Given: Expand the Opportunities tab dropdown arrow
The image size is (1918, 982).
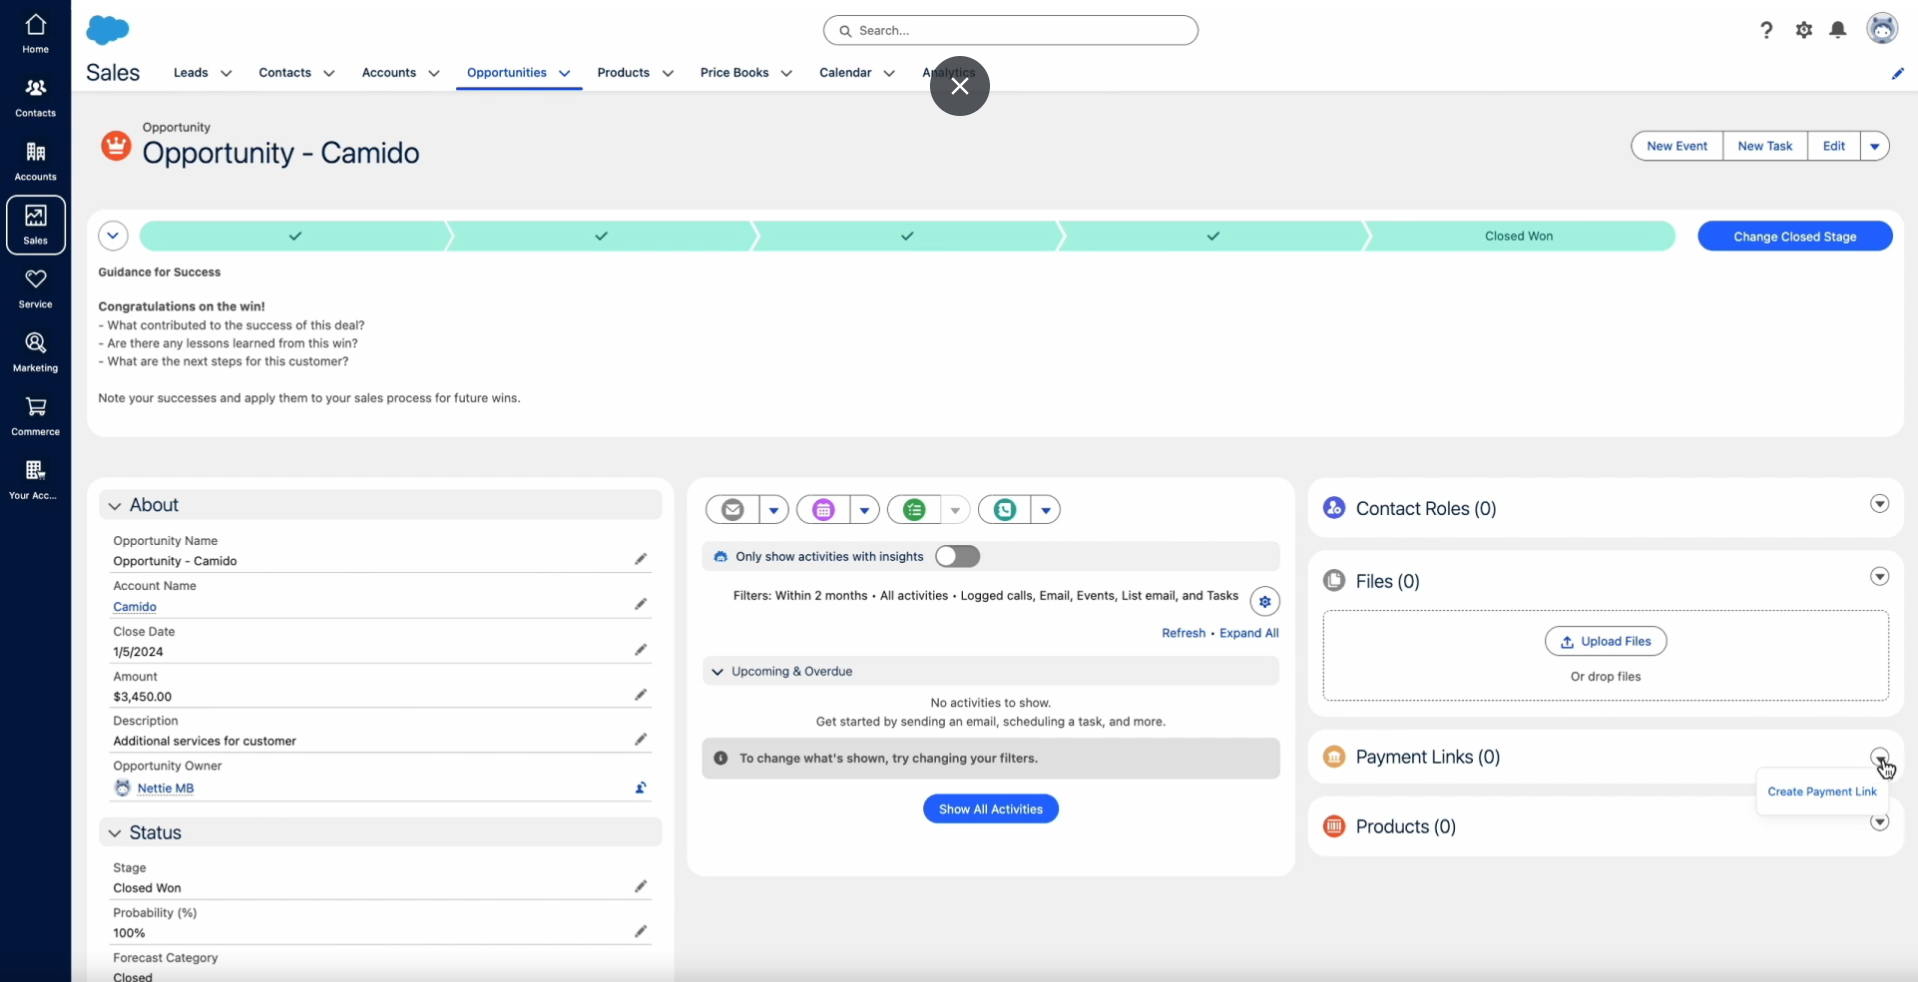Looking at the screenshot, I should 565,73.
